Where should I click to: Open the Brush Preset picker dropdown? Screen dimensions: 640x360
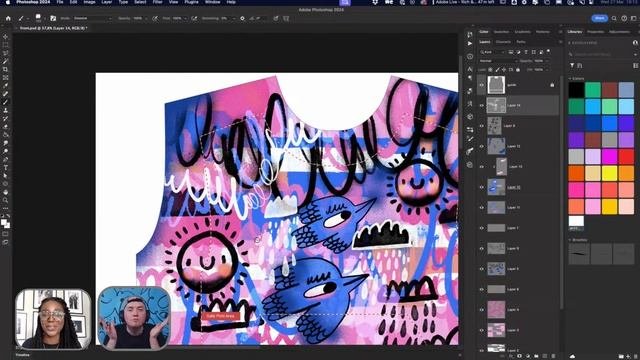(x=38, y=18)
